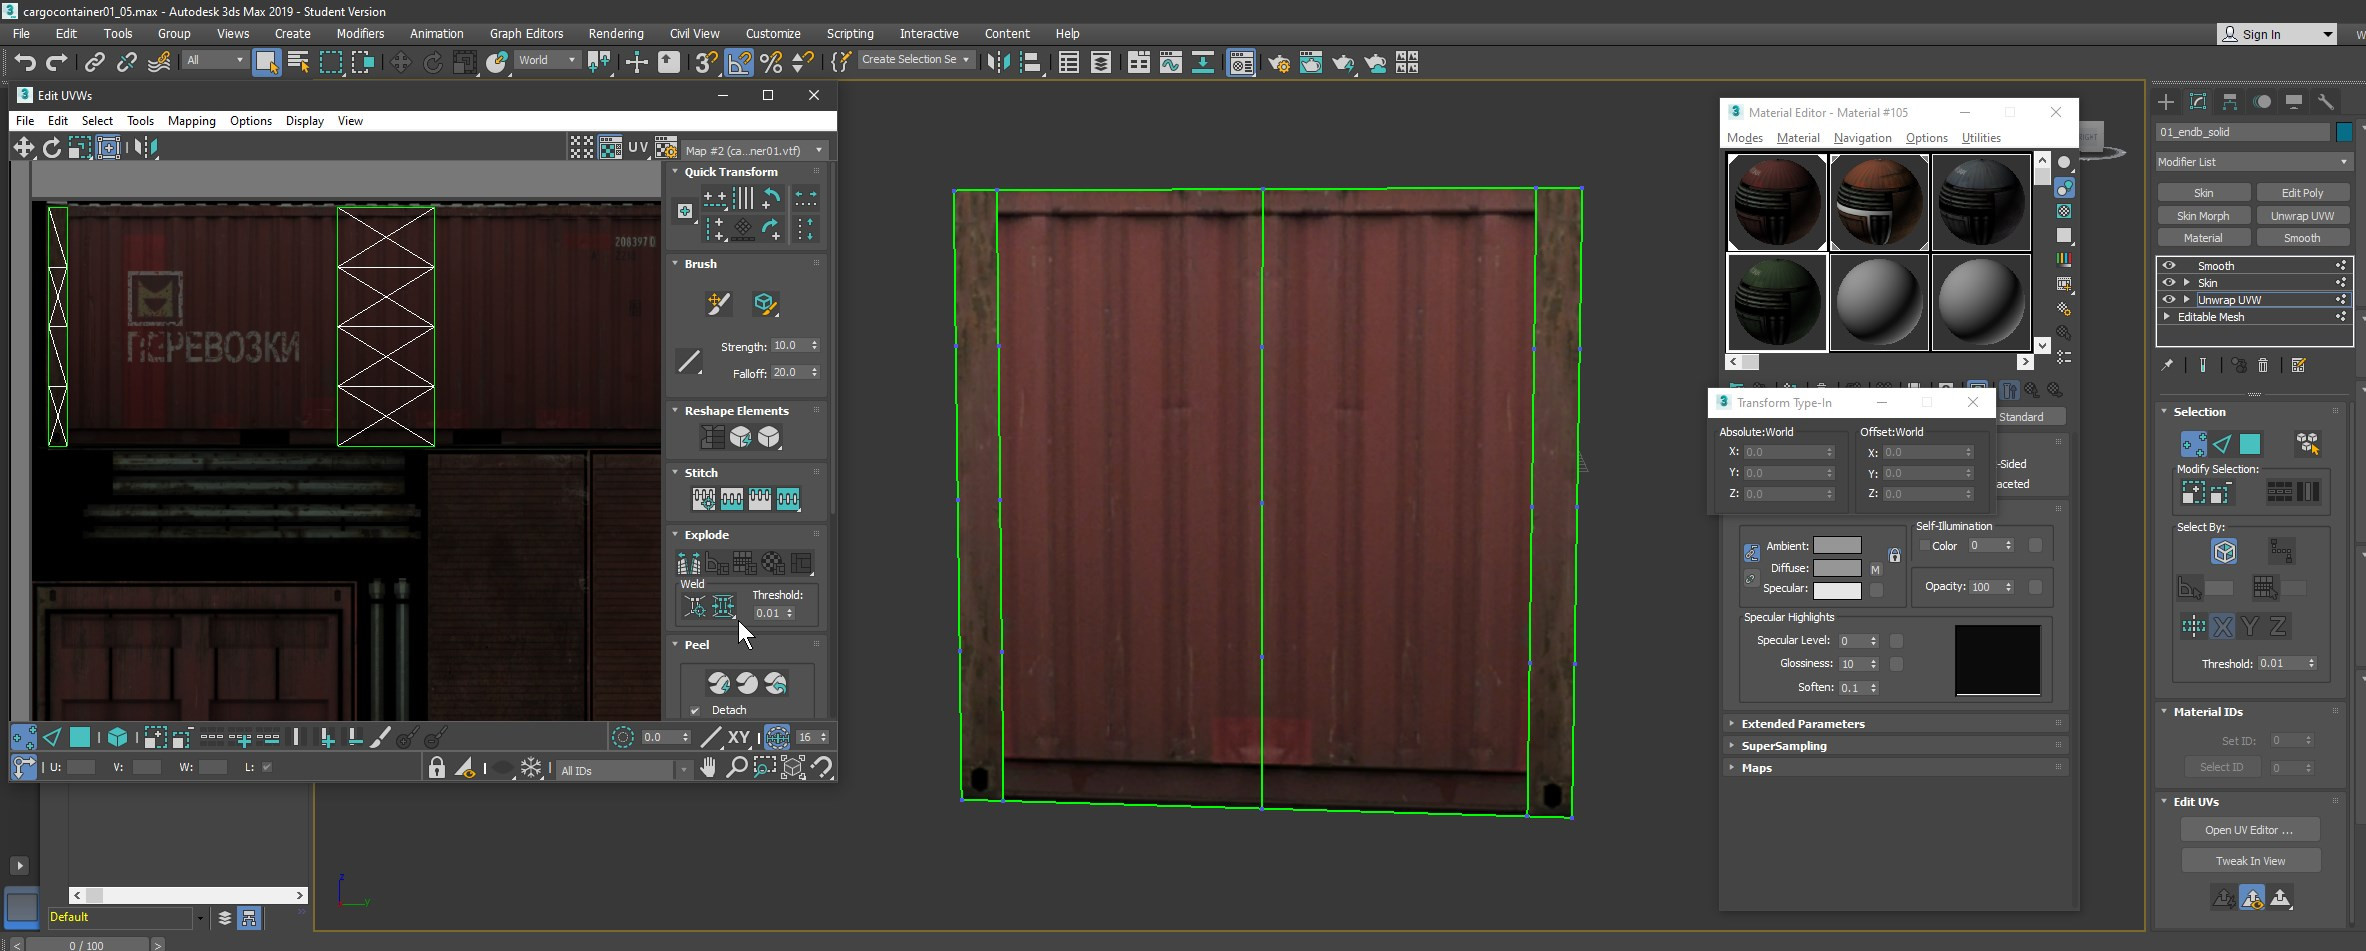The image size is (2366, 951).
Task: Open the Mapping menu in Edit UVWs
Action: point(192,121)
